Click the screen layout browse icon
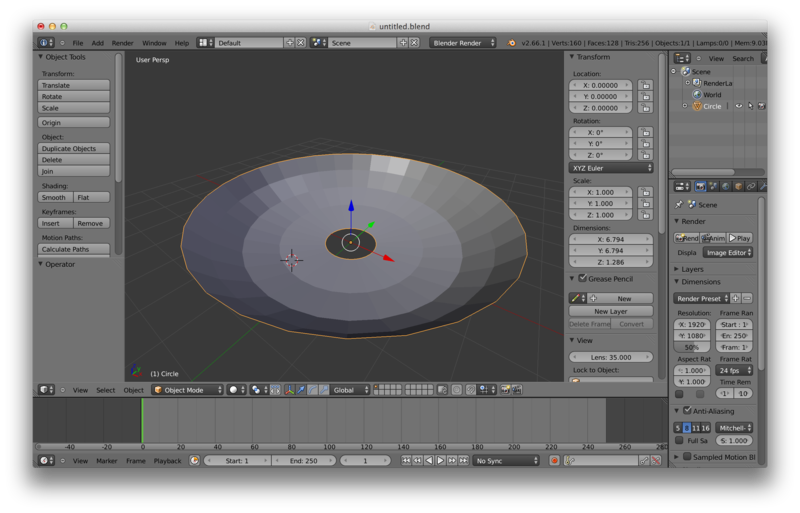 [205, 43]
